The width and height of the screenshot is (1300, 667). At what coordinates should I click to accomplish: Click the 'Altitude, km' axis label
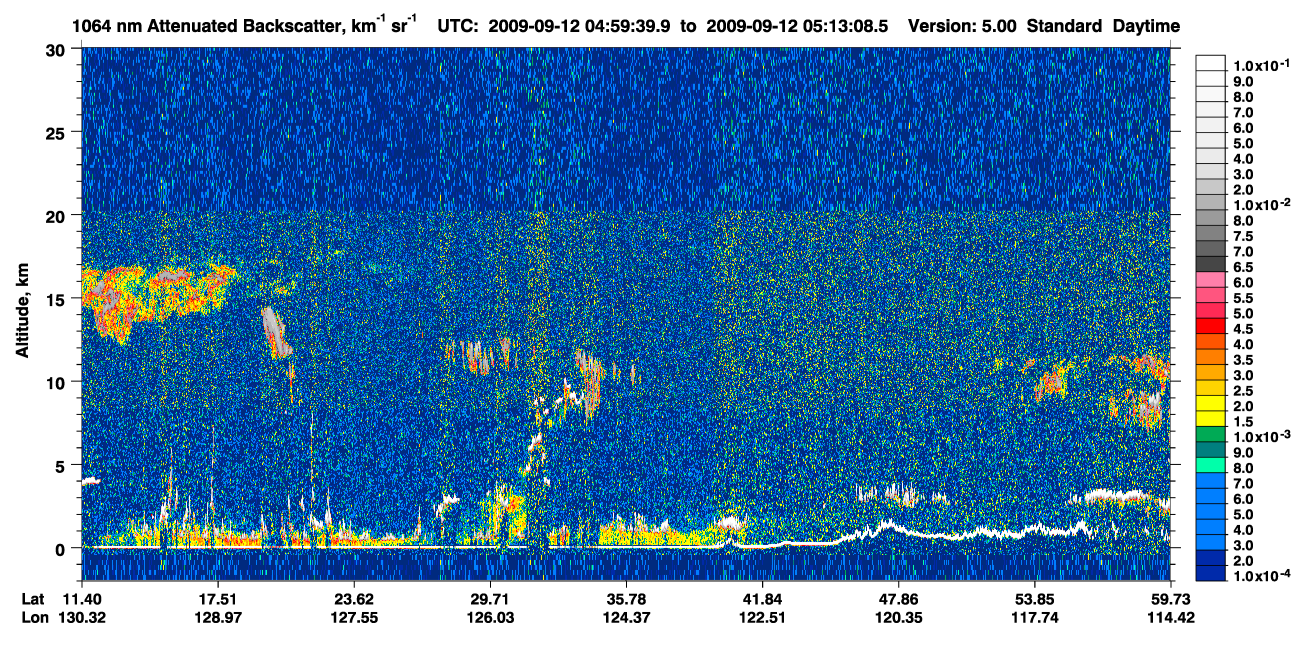point(21,312)
